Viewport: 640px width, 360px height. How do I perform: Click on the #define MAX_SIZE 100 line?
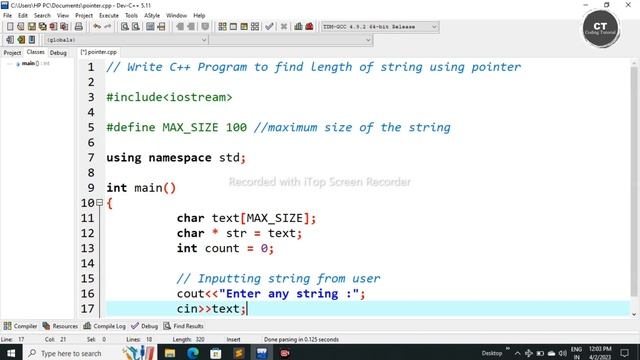(278, 127)
